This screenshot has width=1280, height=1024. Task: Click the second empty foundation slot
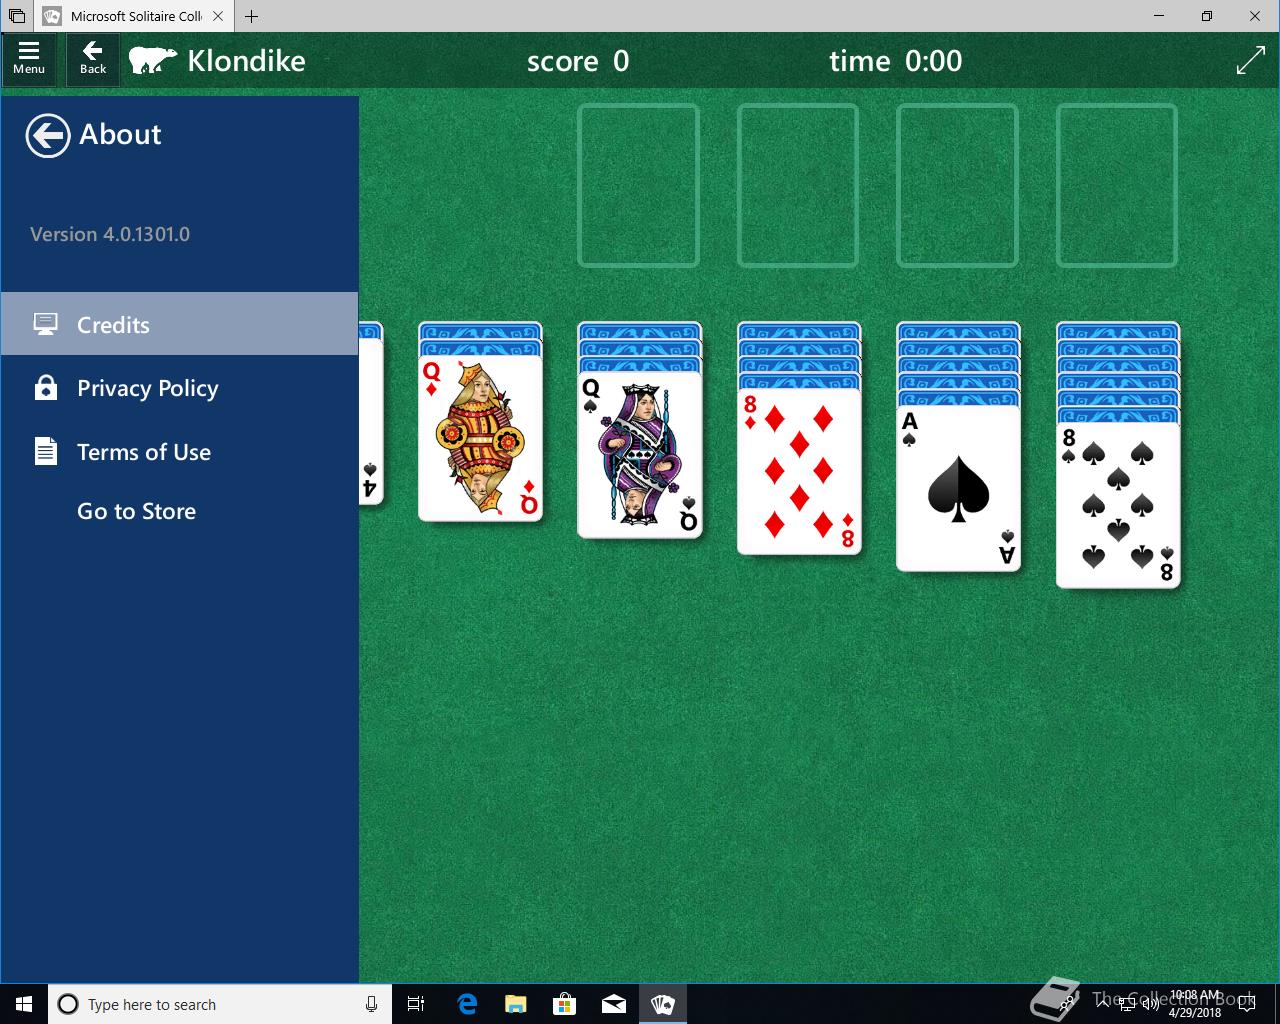tap(798, 185)
